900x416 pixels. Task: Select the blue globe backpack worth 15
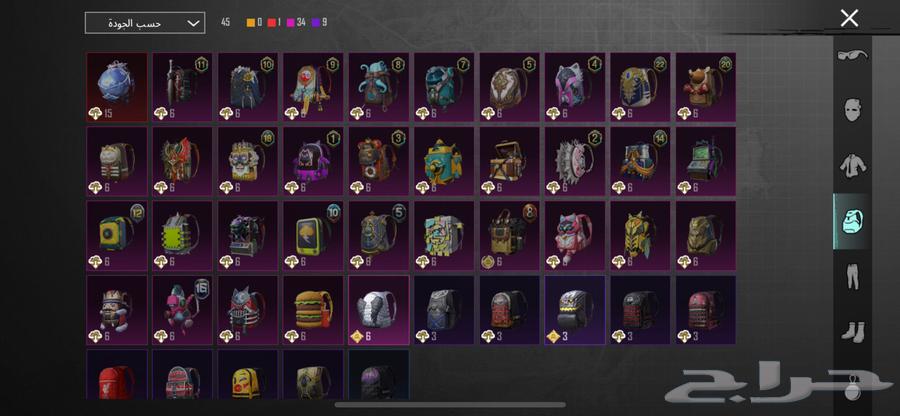(x=117, y=87)
